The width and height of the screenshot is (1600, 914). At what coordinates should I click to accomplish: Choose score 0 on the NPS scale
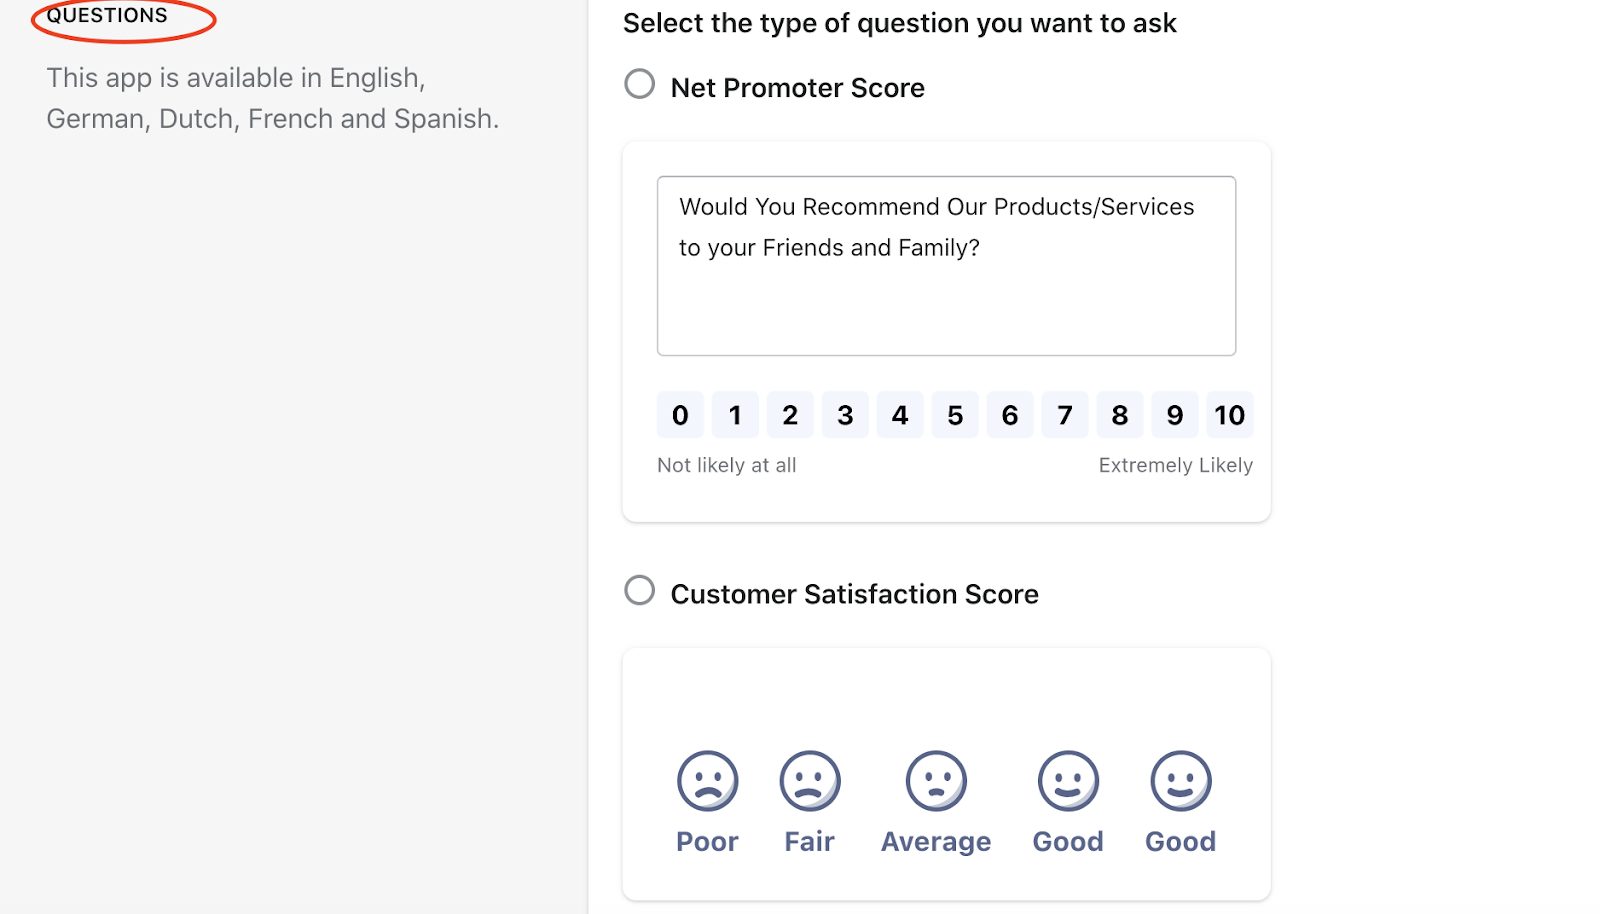pos(680,415)
